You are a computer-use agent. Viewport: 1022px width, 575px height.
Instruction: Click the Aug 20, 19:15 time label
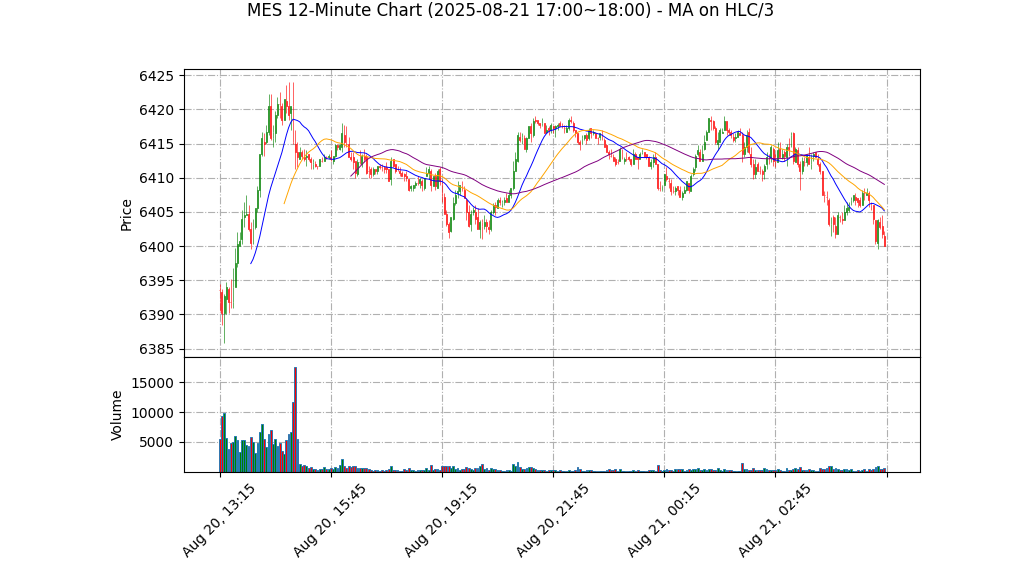pos(441,520)
